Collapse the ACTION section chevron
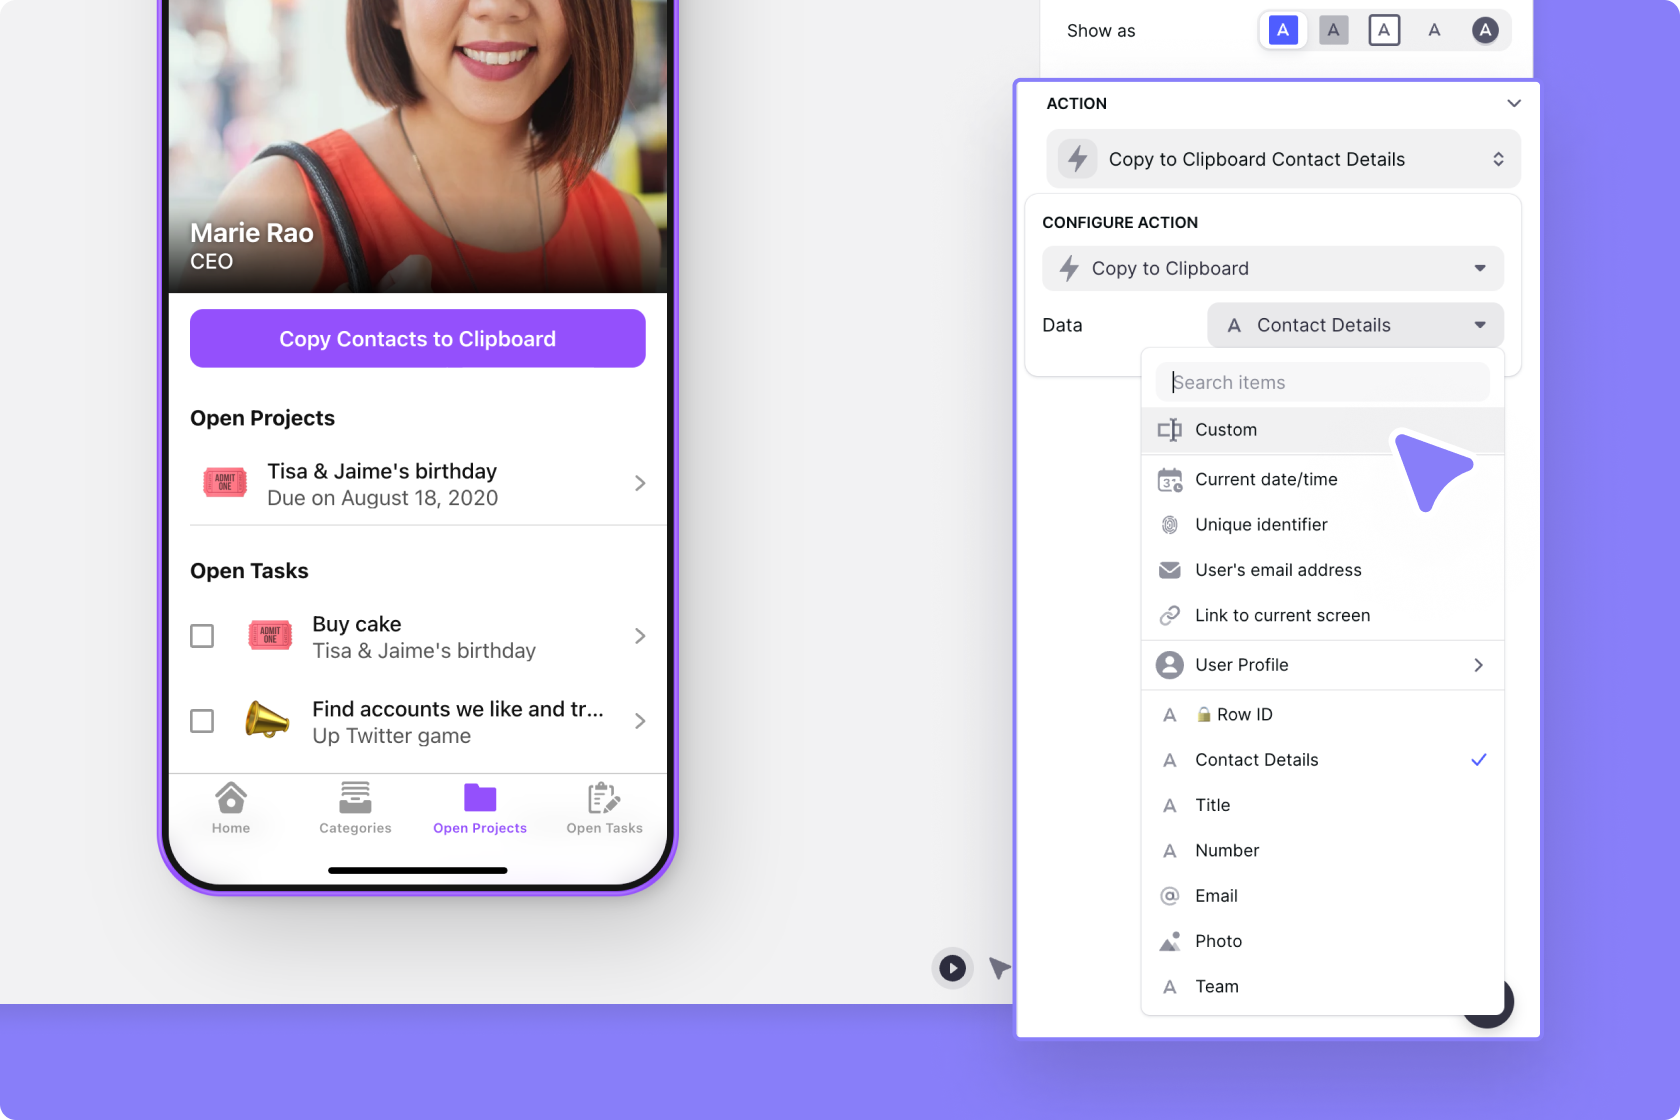Image resolution: width=1680 pixels, height=1120 pixels. [x=1513, y=103]
